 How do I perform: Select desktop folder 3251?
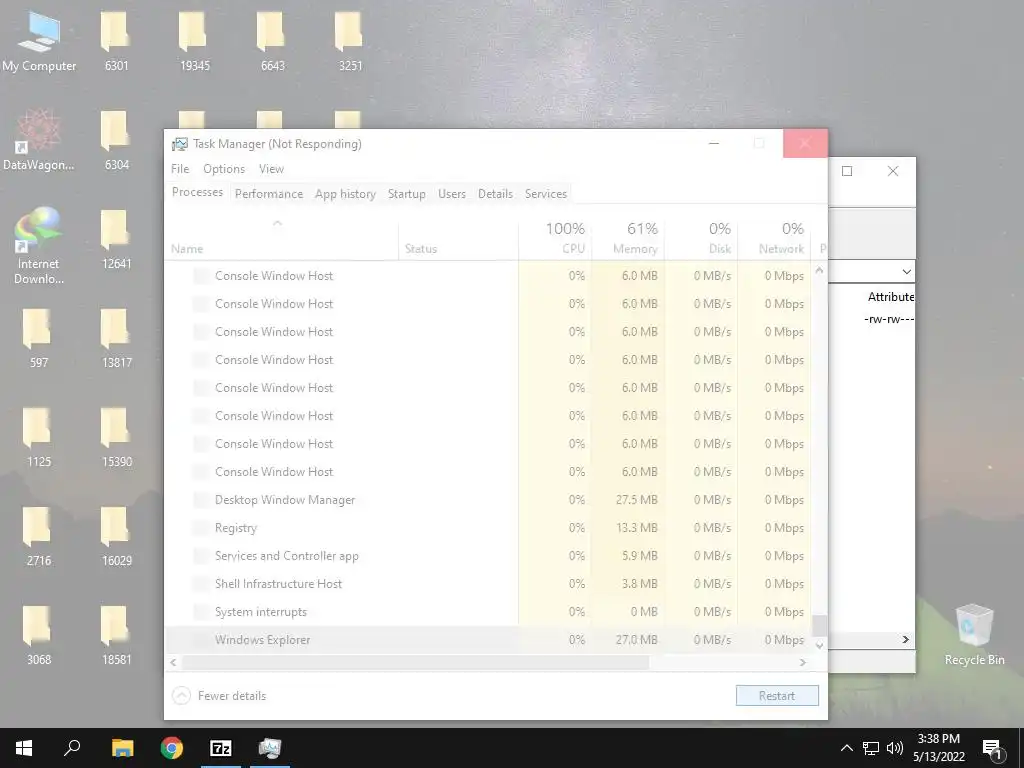coord(350,42)
